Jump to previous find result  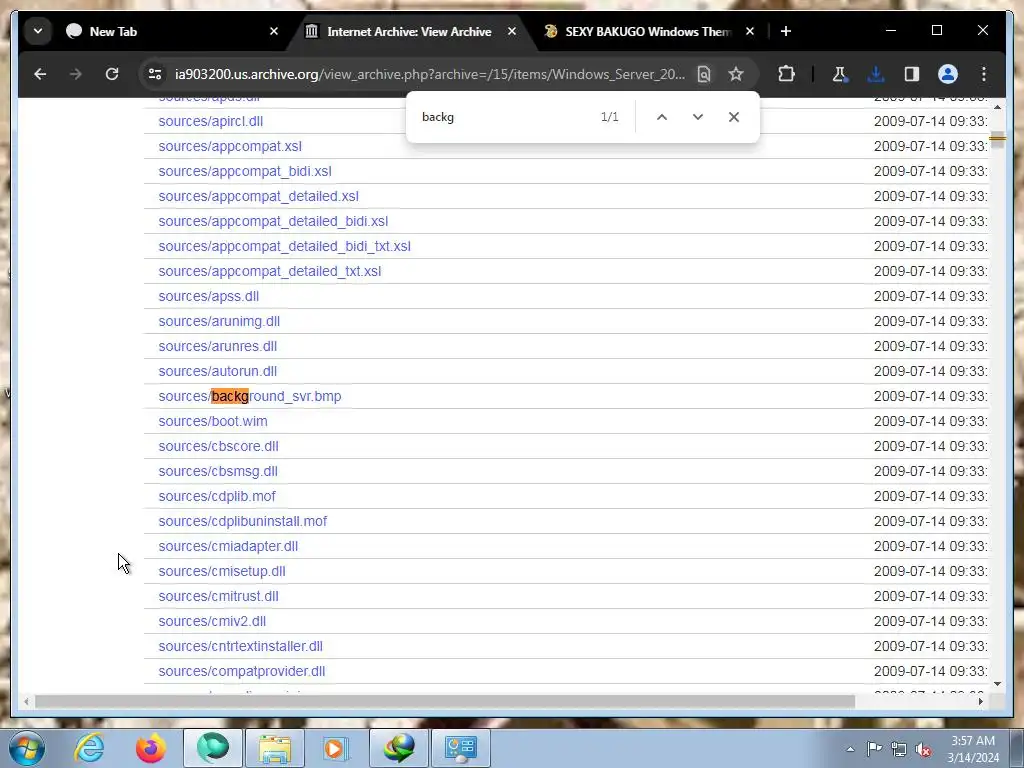(x=662, y=117)
